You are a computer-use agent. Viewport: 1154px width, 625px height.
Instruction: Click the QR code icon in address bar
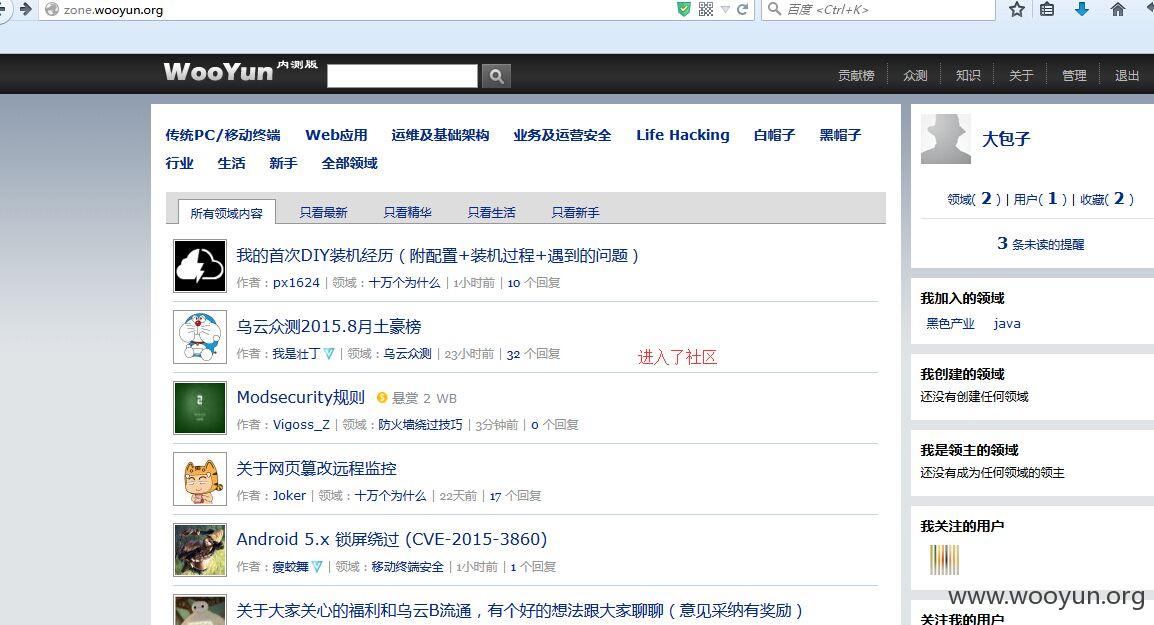click(x=706, y=9)
